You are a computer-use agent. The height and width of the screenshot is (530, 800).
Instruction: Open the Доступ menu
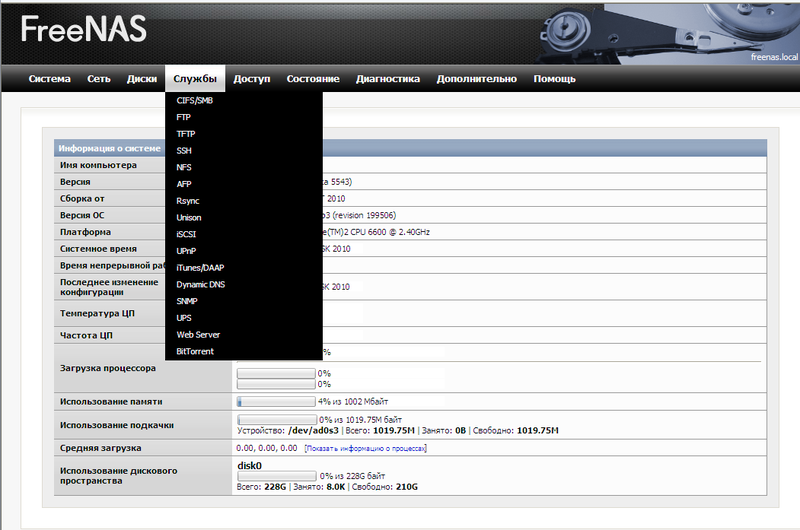coord(252,79)
